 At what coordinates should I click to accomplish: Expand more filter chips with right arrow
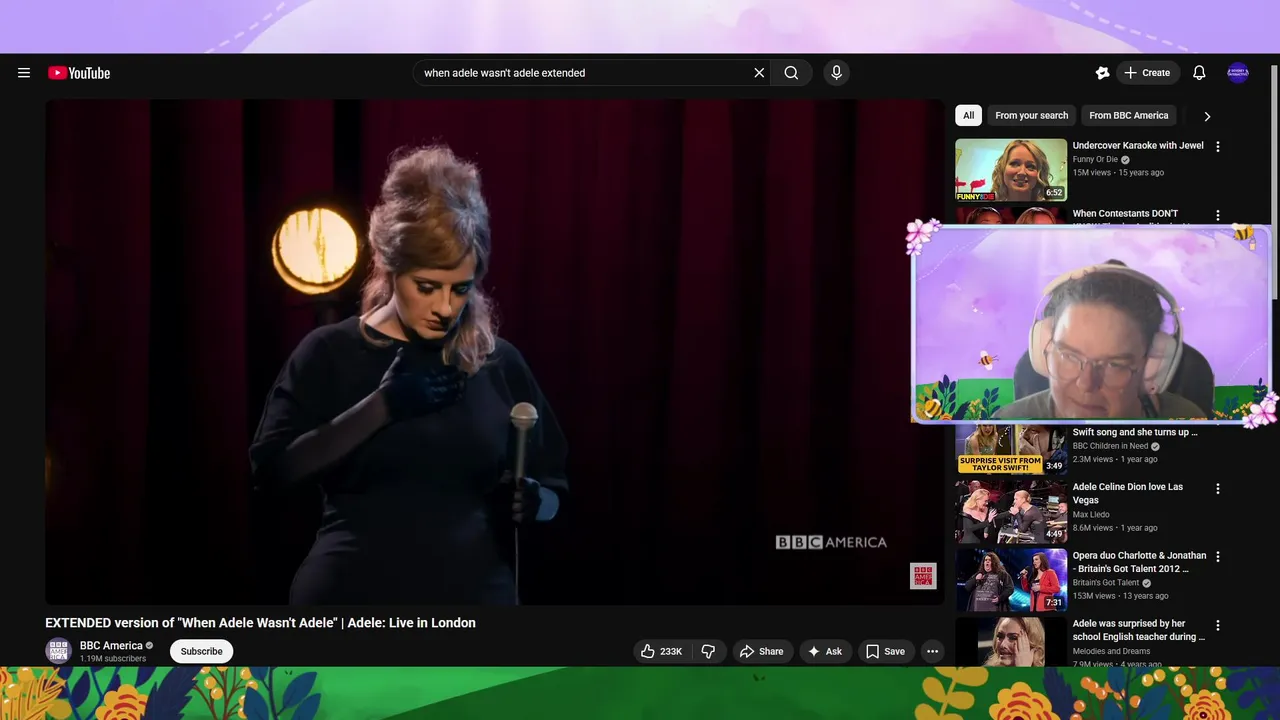click(1207, 116)
